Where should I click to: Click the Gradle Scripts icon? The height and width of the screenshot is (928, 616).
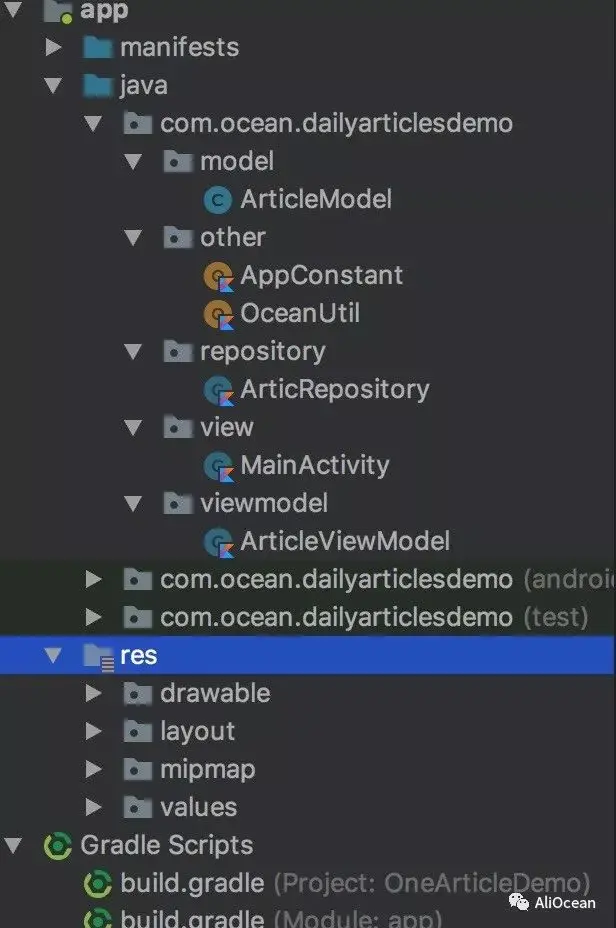[x=58, y=846]
